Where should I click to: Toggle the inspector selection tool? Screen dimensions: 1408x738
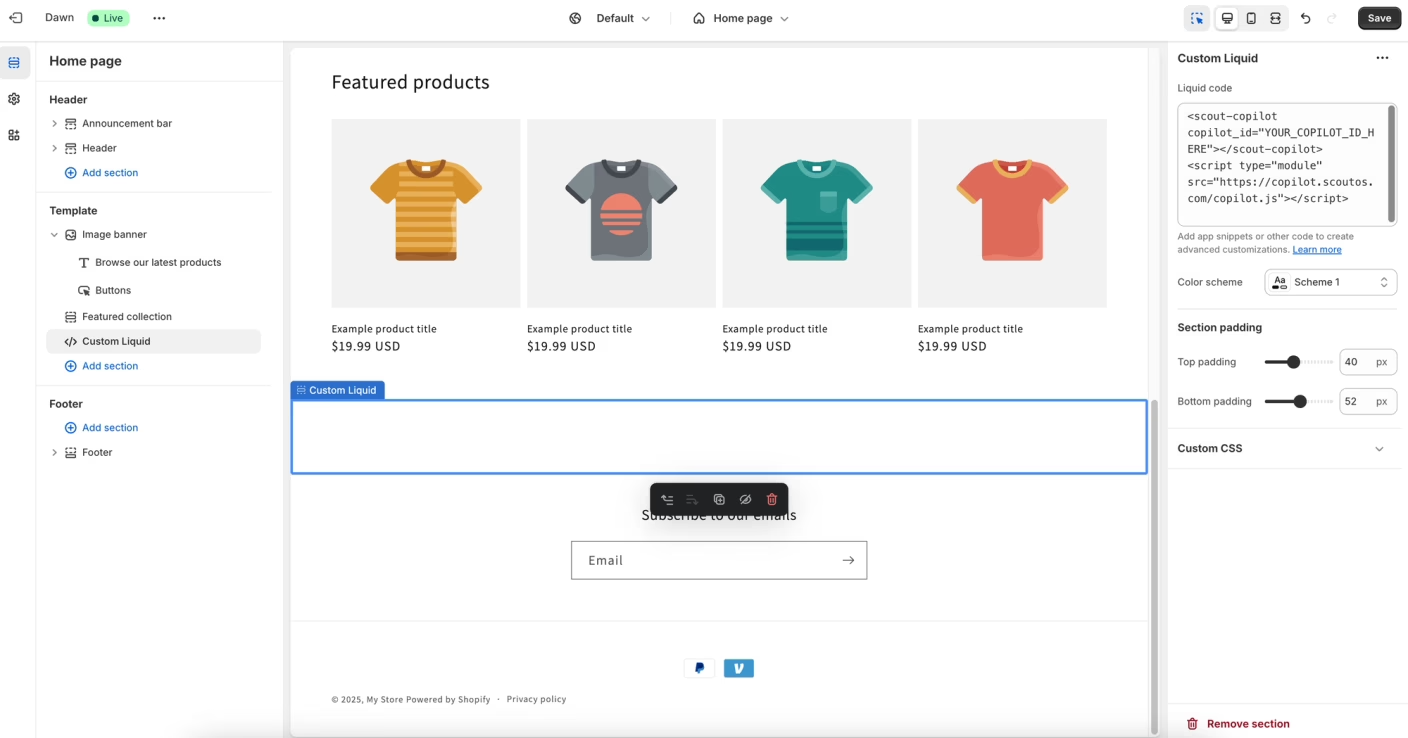1197,18
